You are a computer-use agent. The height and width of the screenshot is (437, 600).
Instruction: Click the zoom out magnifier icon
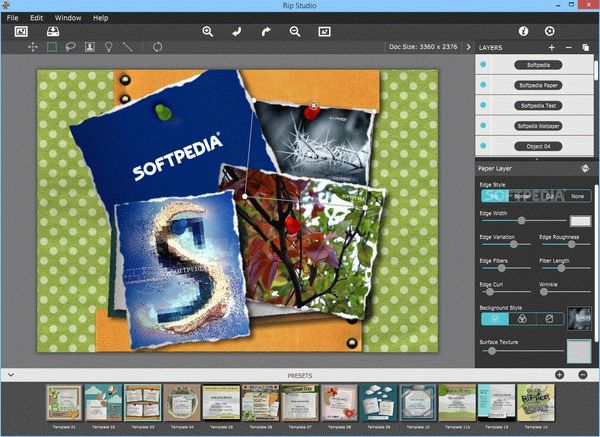[295, 32]
